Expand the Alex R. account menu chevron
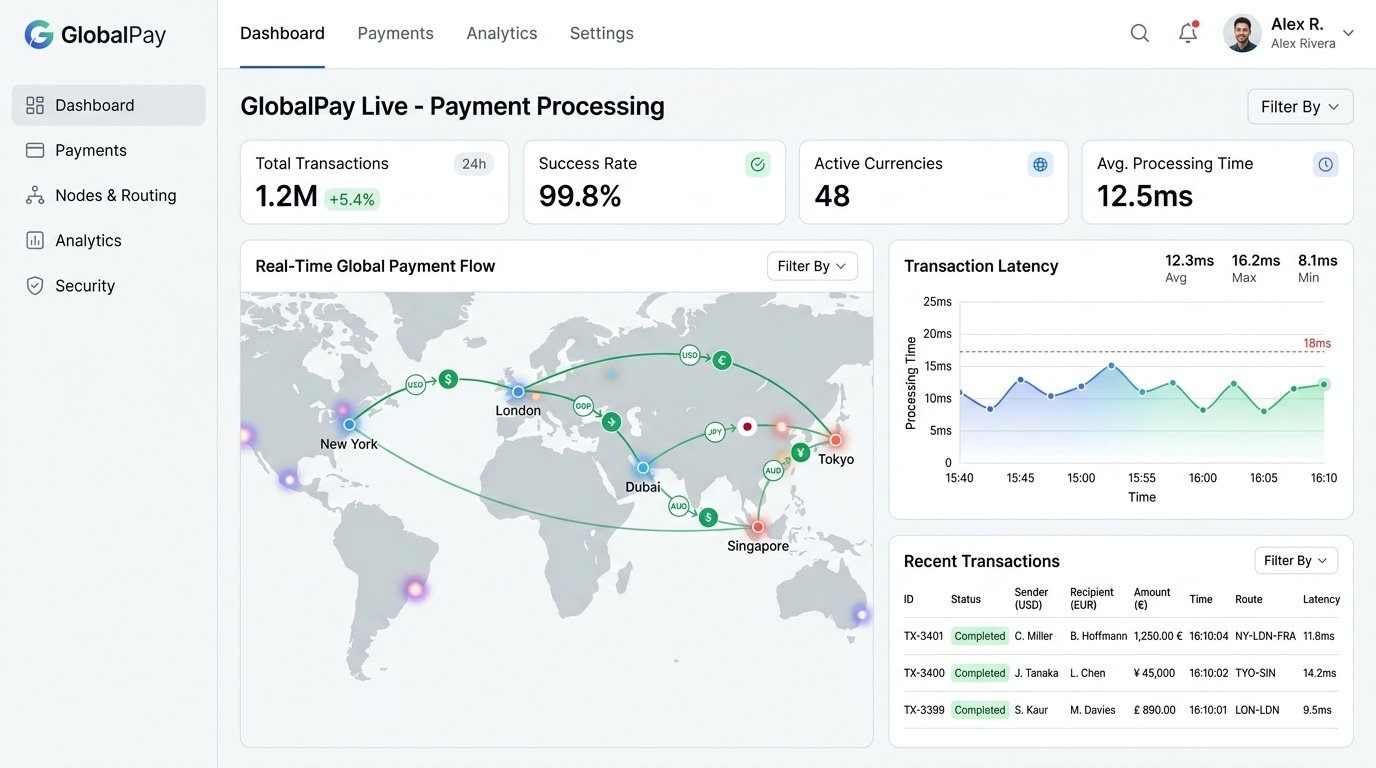This screenshot has width=1376, height=768. point(1348,33)
